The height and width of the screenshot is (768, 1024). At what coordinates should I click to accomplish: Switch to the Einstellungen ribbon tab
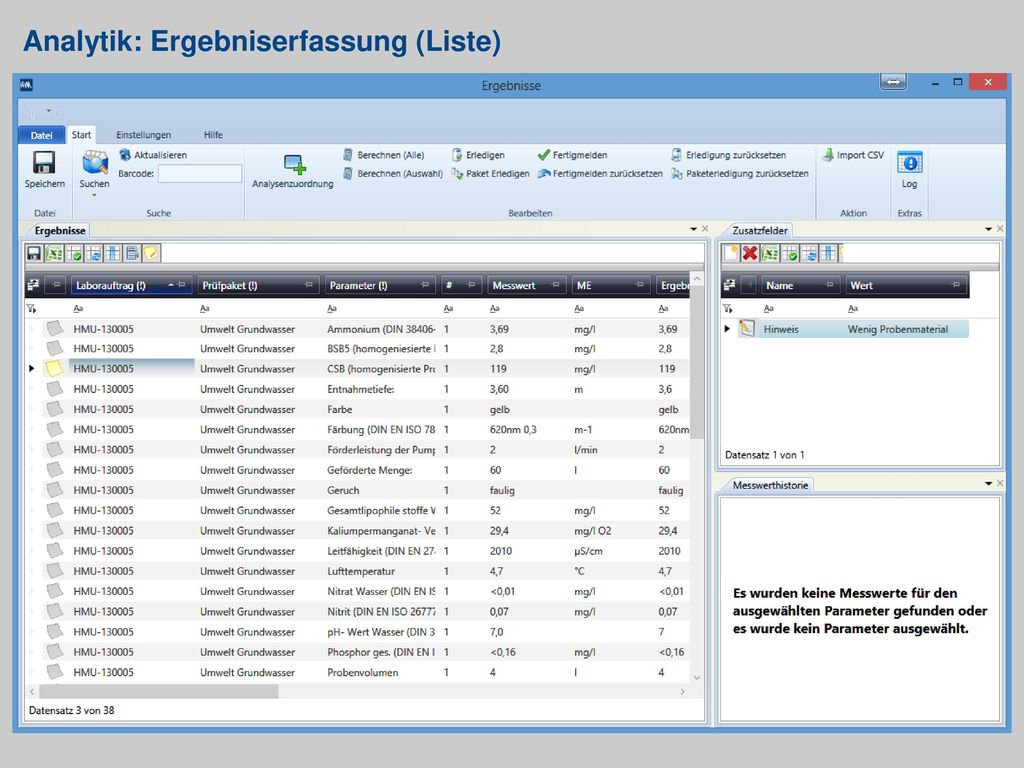point(144,135)
